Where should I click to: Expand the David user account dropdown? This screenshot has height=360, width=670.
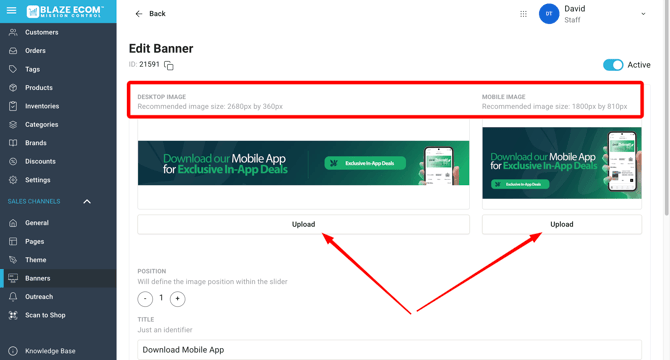(643, 14)
